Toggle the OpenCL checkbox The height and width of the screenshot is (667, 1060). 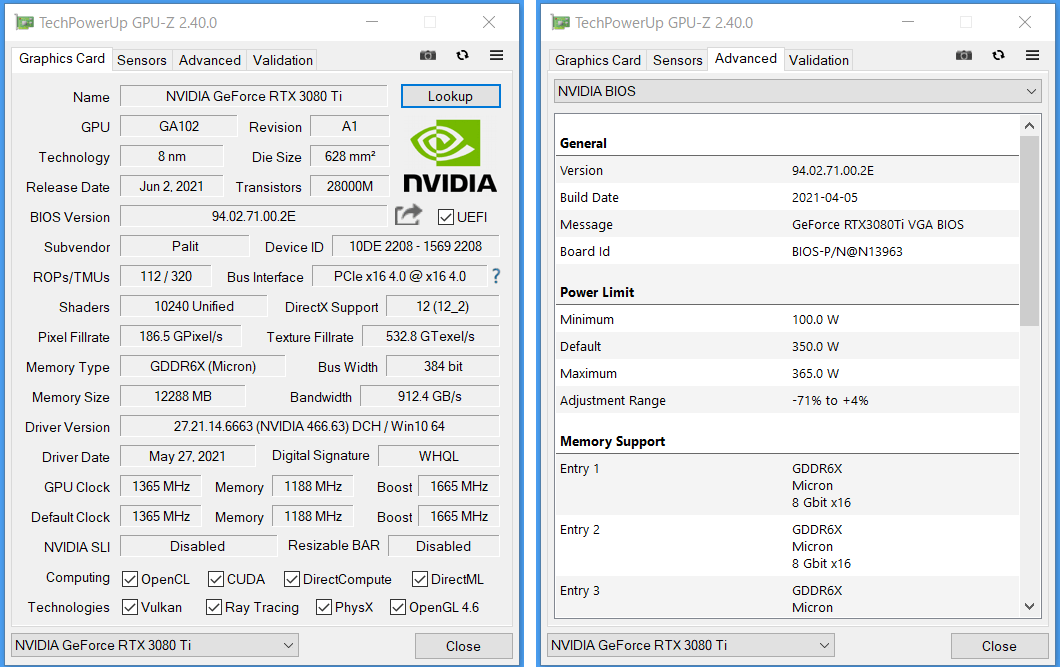click(130, 579)
